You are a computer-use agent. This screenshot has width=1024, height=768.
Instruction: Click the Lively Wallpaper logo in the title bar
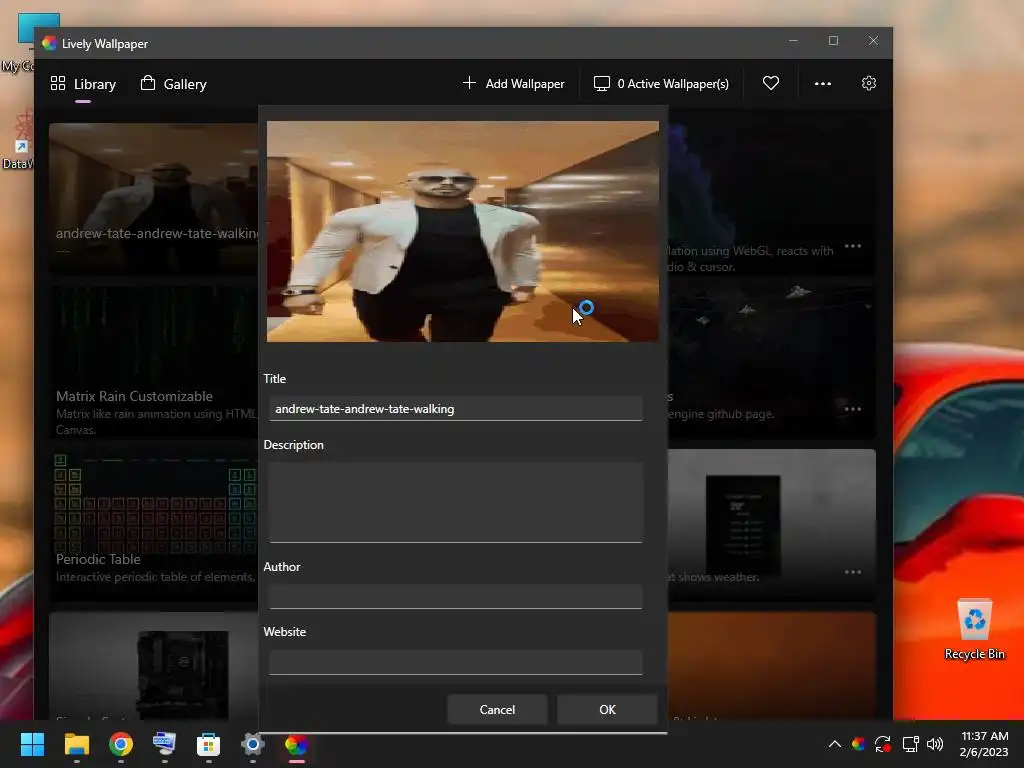pyautogui.click(x=50, y=43)
